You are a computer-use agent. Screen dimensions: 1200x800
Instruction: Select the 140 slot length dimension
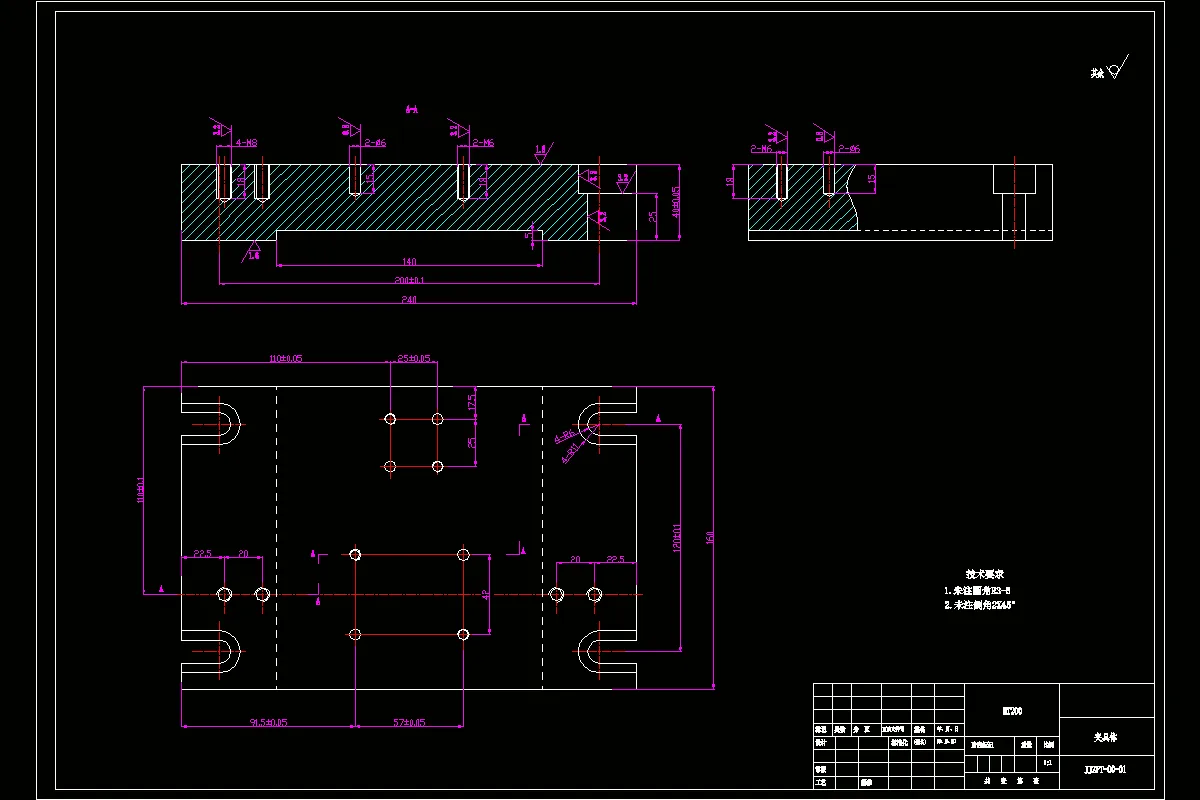coord(409,262)
